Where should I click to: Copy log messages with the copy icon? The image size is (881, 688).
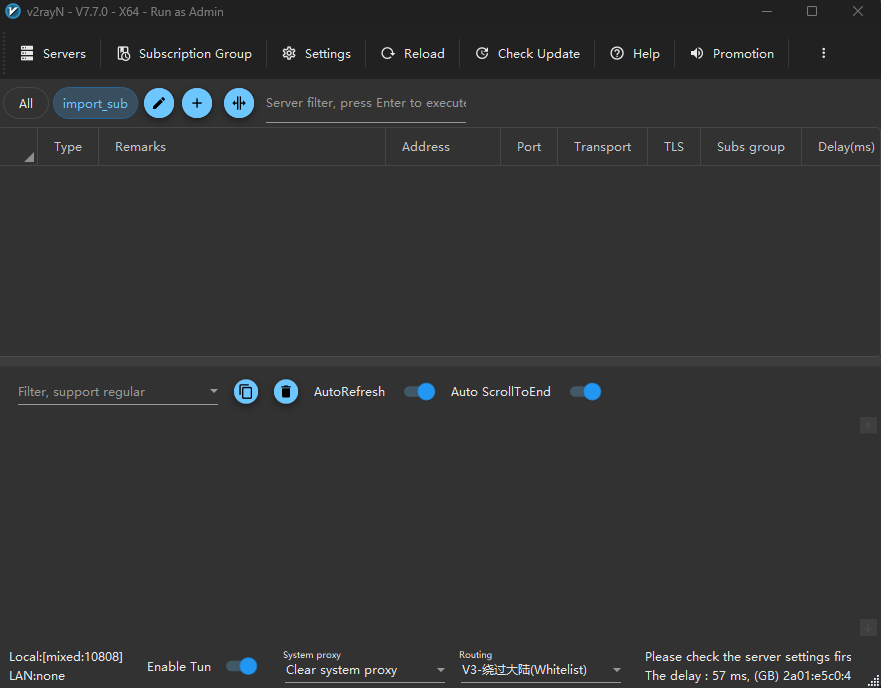click(x=246, y=392)
